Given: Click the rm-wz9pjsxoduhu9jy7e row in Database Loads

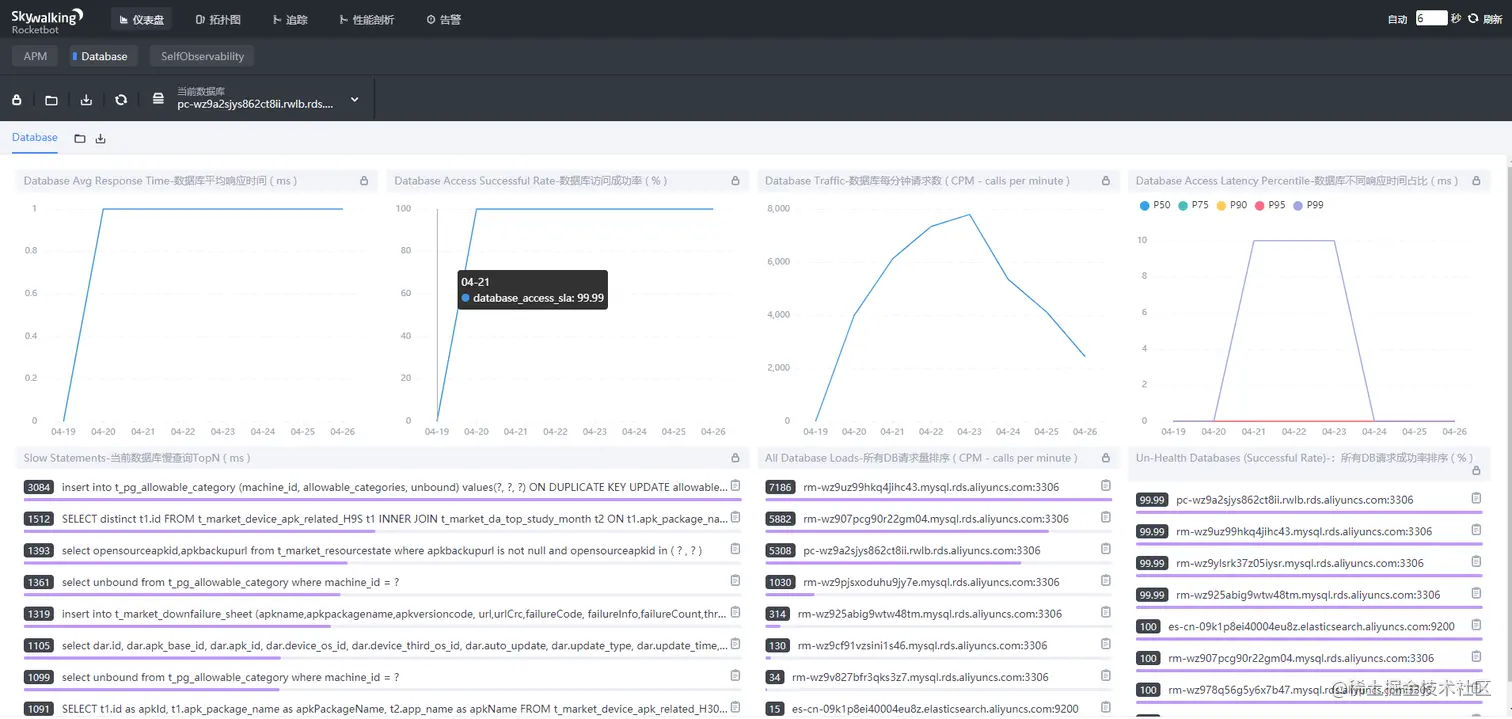Looking at the screenshot, I should (937, 583).
